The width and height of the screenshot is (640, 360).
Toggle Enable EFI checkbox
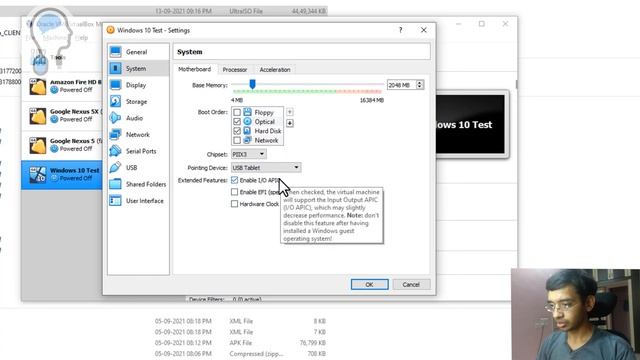(x=234, y=192)
